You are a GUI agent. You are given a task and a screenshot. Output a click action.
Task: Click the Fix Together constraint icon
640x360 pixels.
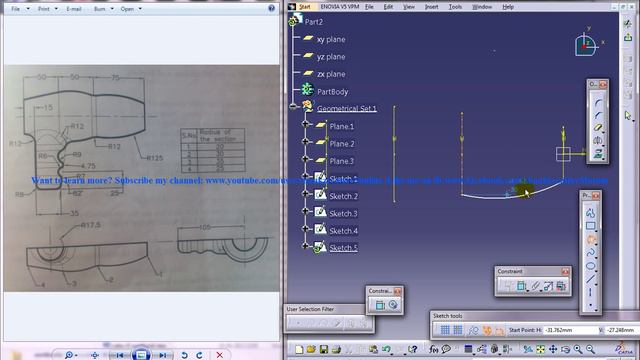point(535,286)
